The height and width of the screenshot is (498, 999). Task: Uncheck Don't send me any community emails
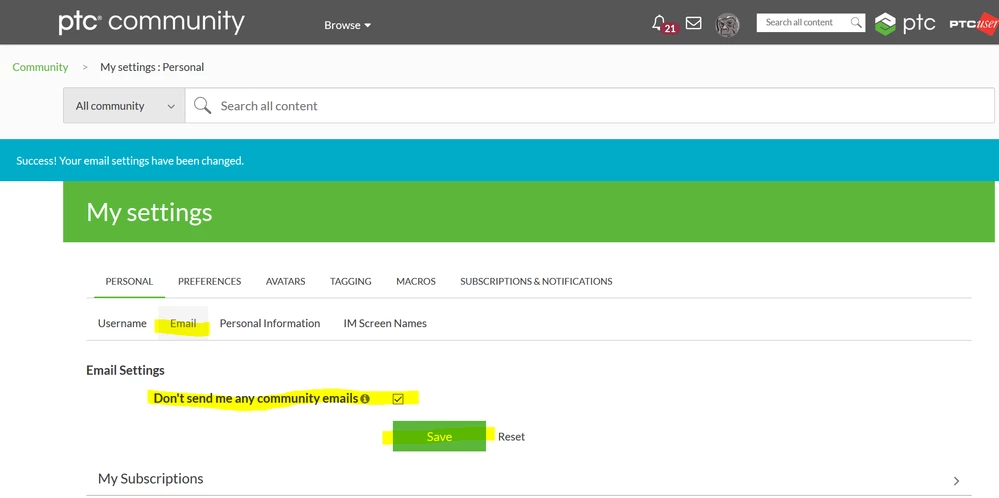[x=398, y=399]
